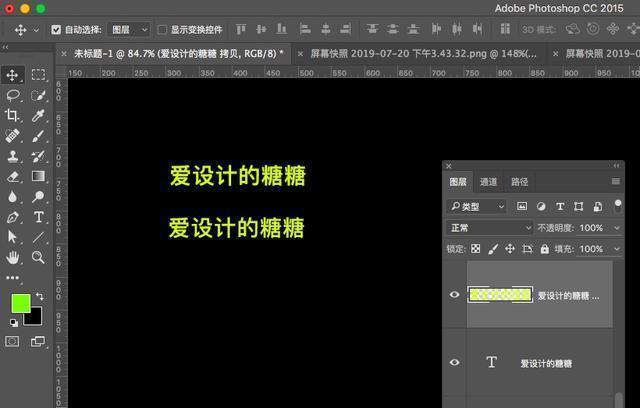The image size is (640, 408).
Task: Select the Eraser tool
Action: (12, 176)
